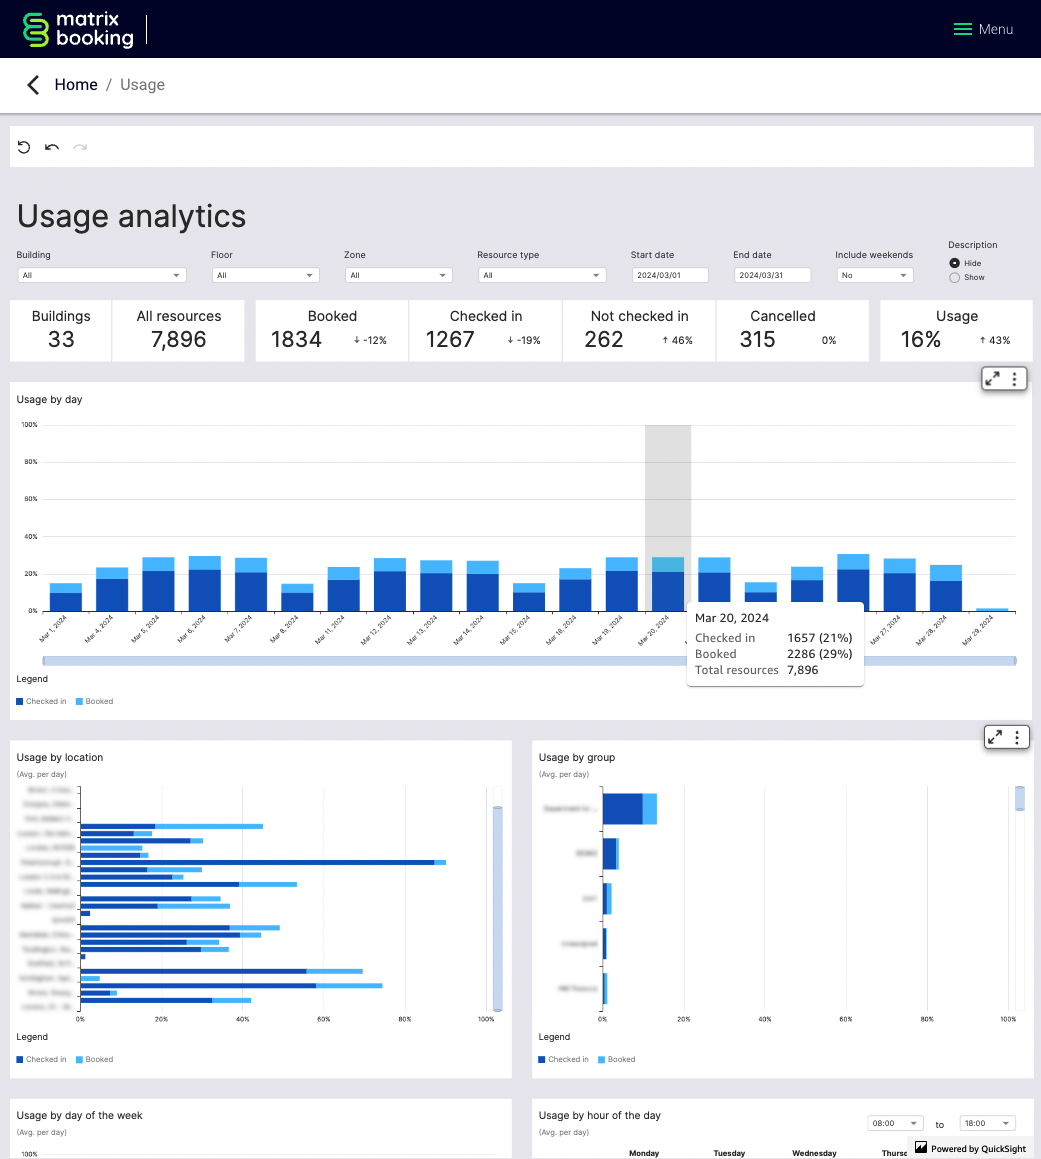Click the redo icon

[79, 147]
